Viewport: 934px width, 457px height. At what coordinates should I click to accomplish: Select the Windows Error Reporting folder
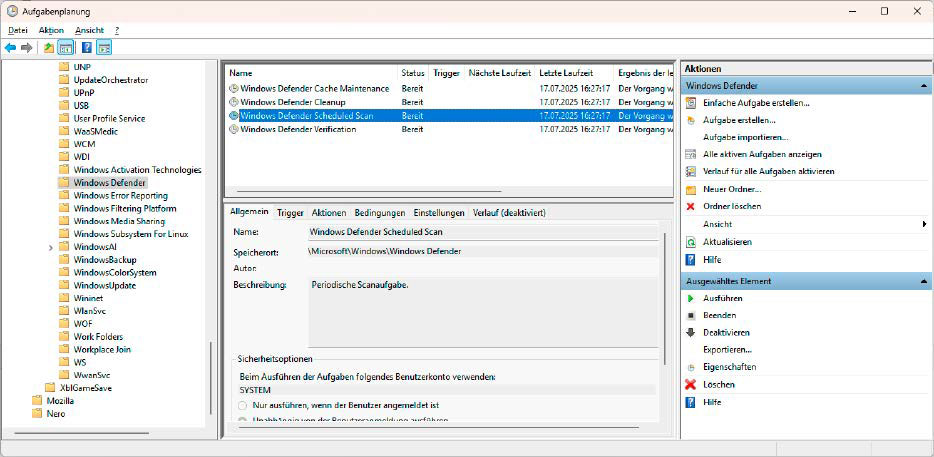[120, 195]
